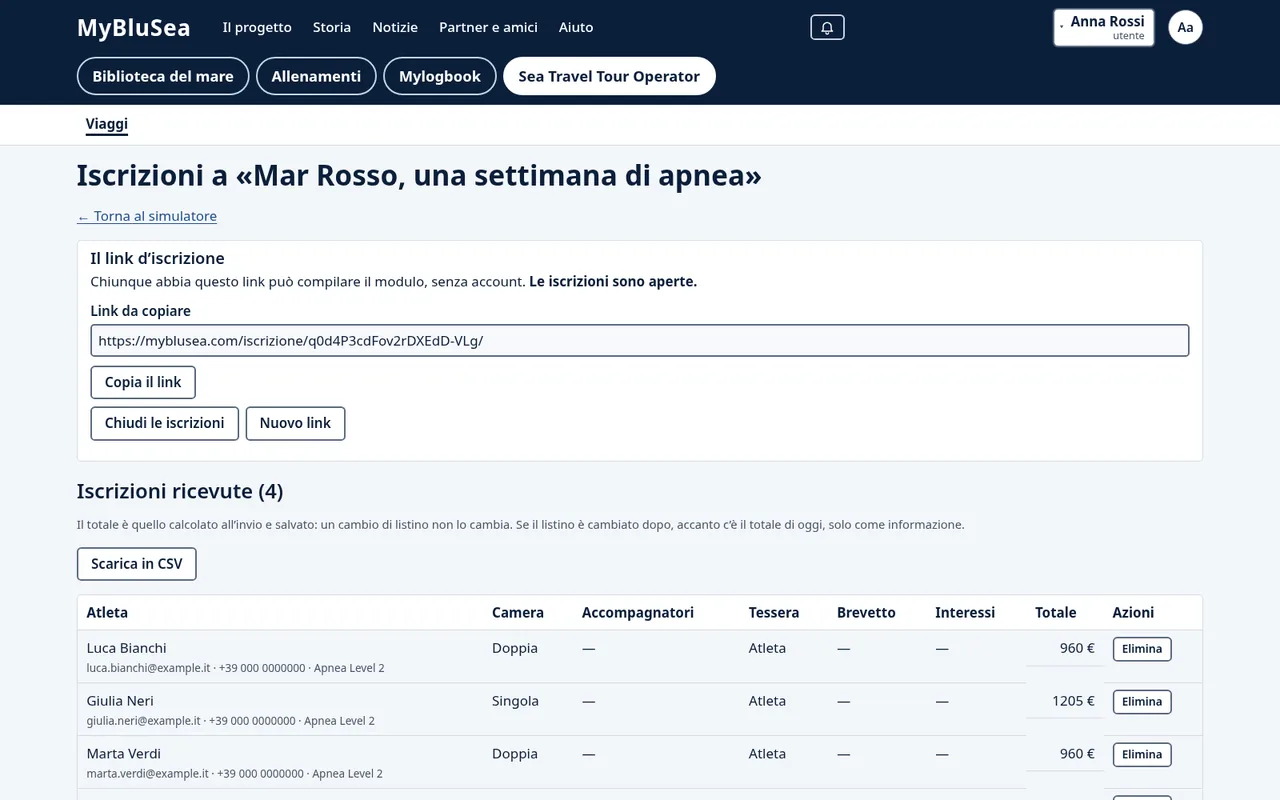Generate a Nuovo link
The width and height of the screenshot is (1280, 800).
(x=295, y=423)
